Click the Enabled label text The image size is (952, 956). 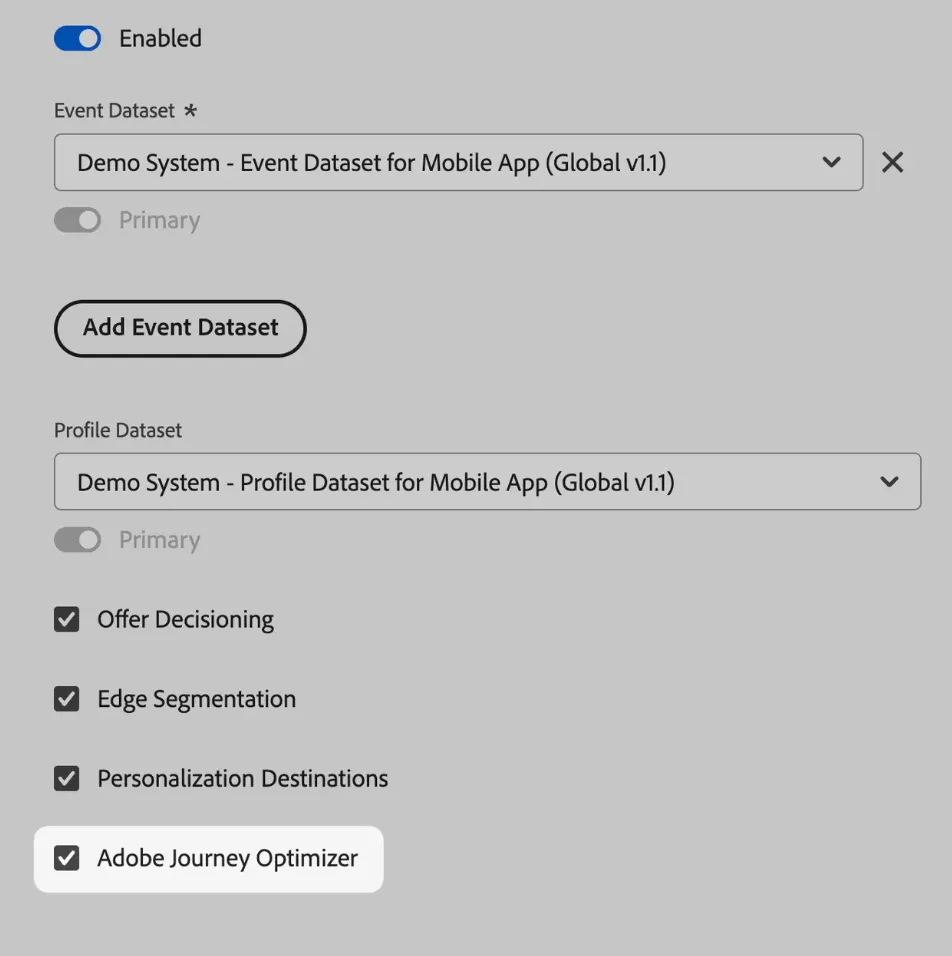click(x=160, y=38)
